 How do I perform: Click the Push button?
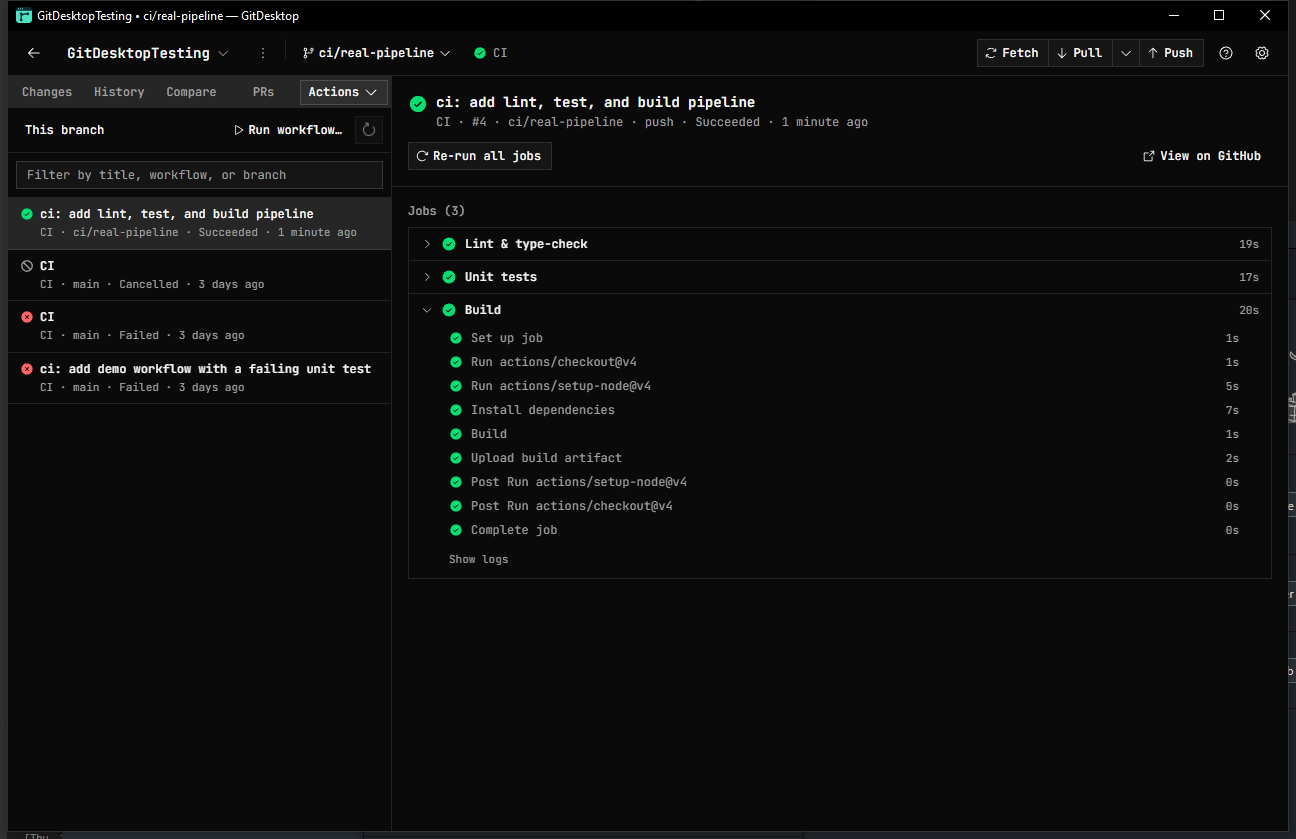point(1171,53)
